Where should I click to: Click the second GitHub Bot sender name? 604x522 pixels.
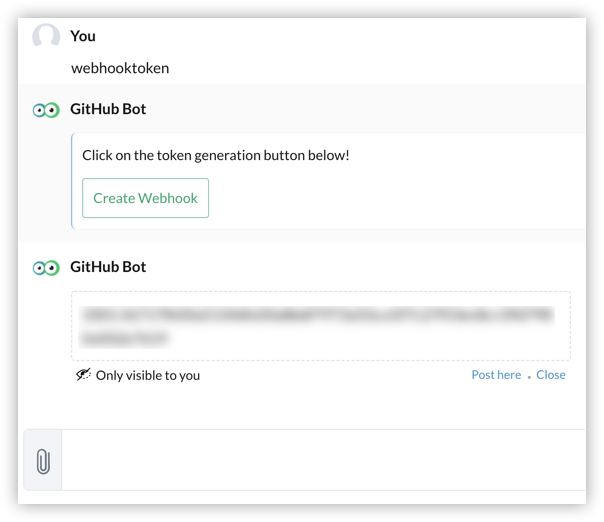[x=108, y=267]
